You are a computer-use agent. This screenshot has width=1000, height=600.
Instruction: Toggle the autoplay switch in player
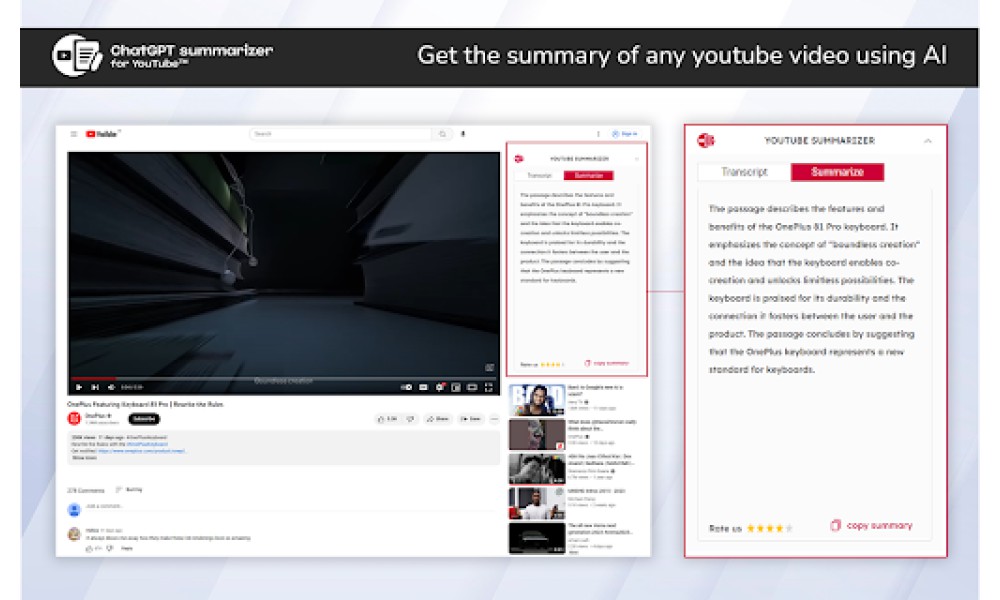tap(406, 387)
